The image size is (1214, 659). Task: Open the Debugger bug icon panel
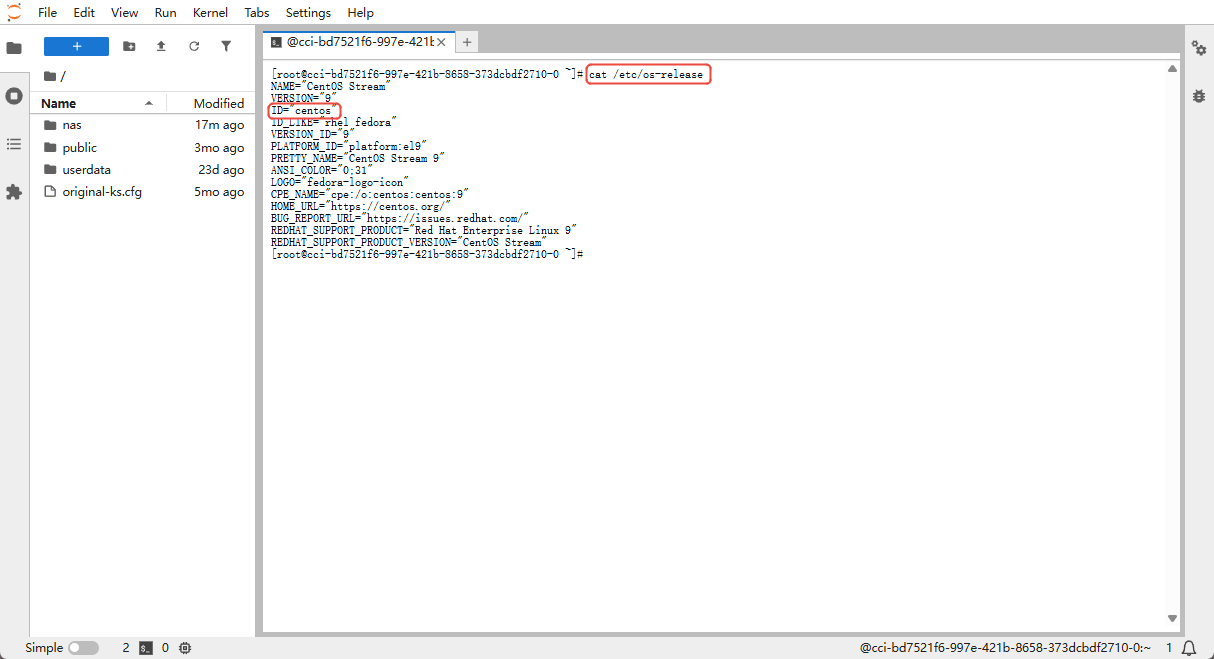click(x=1199, y=96)
